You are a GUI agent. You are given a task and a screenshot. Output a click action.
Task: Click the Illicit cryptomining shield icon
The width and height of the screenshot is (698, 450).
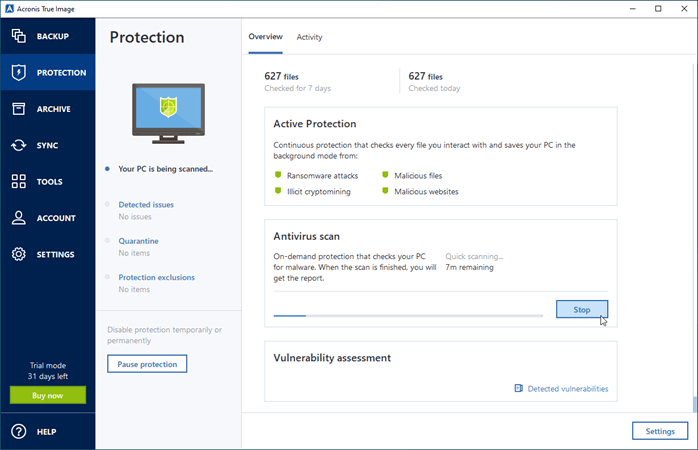click(x=278, y=191)
